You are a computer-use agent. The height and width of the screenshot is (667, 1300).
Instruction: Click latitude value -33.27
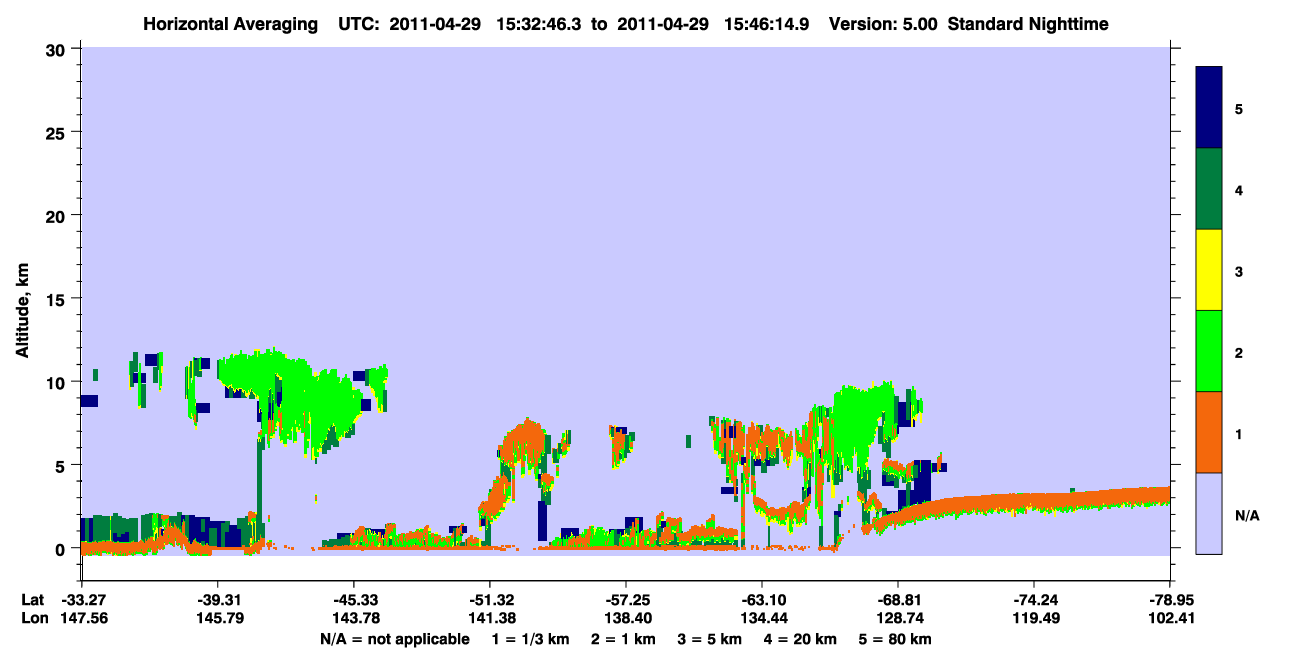tap(81, 600)
